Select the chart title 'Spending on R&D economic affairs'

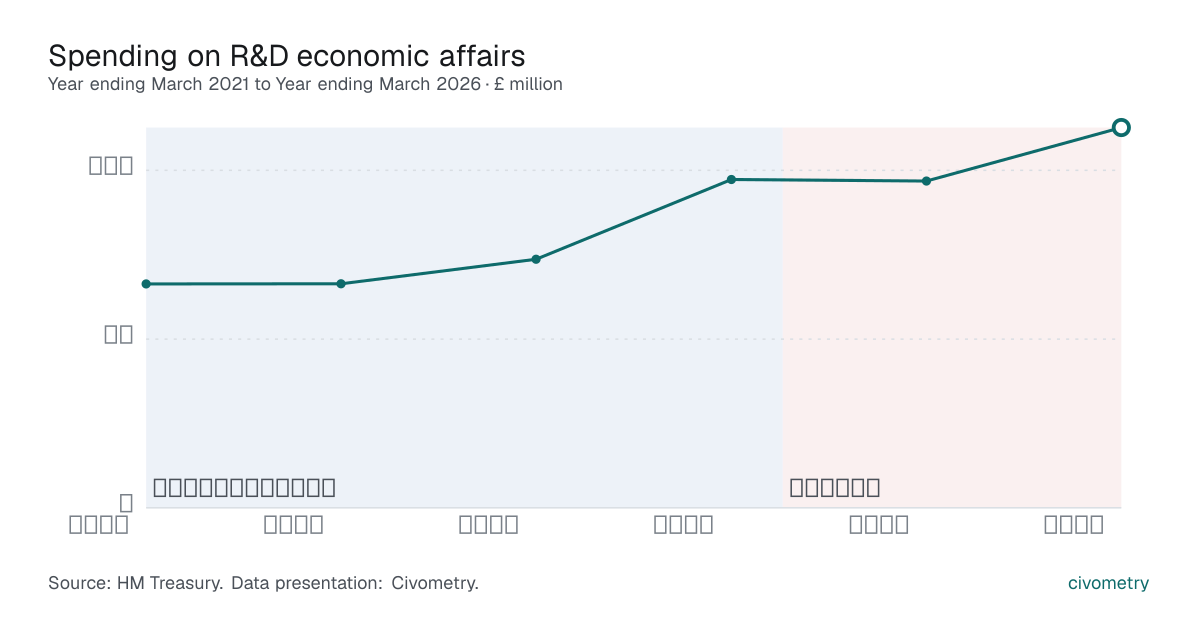(287, 55)
